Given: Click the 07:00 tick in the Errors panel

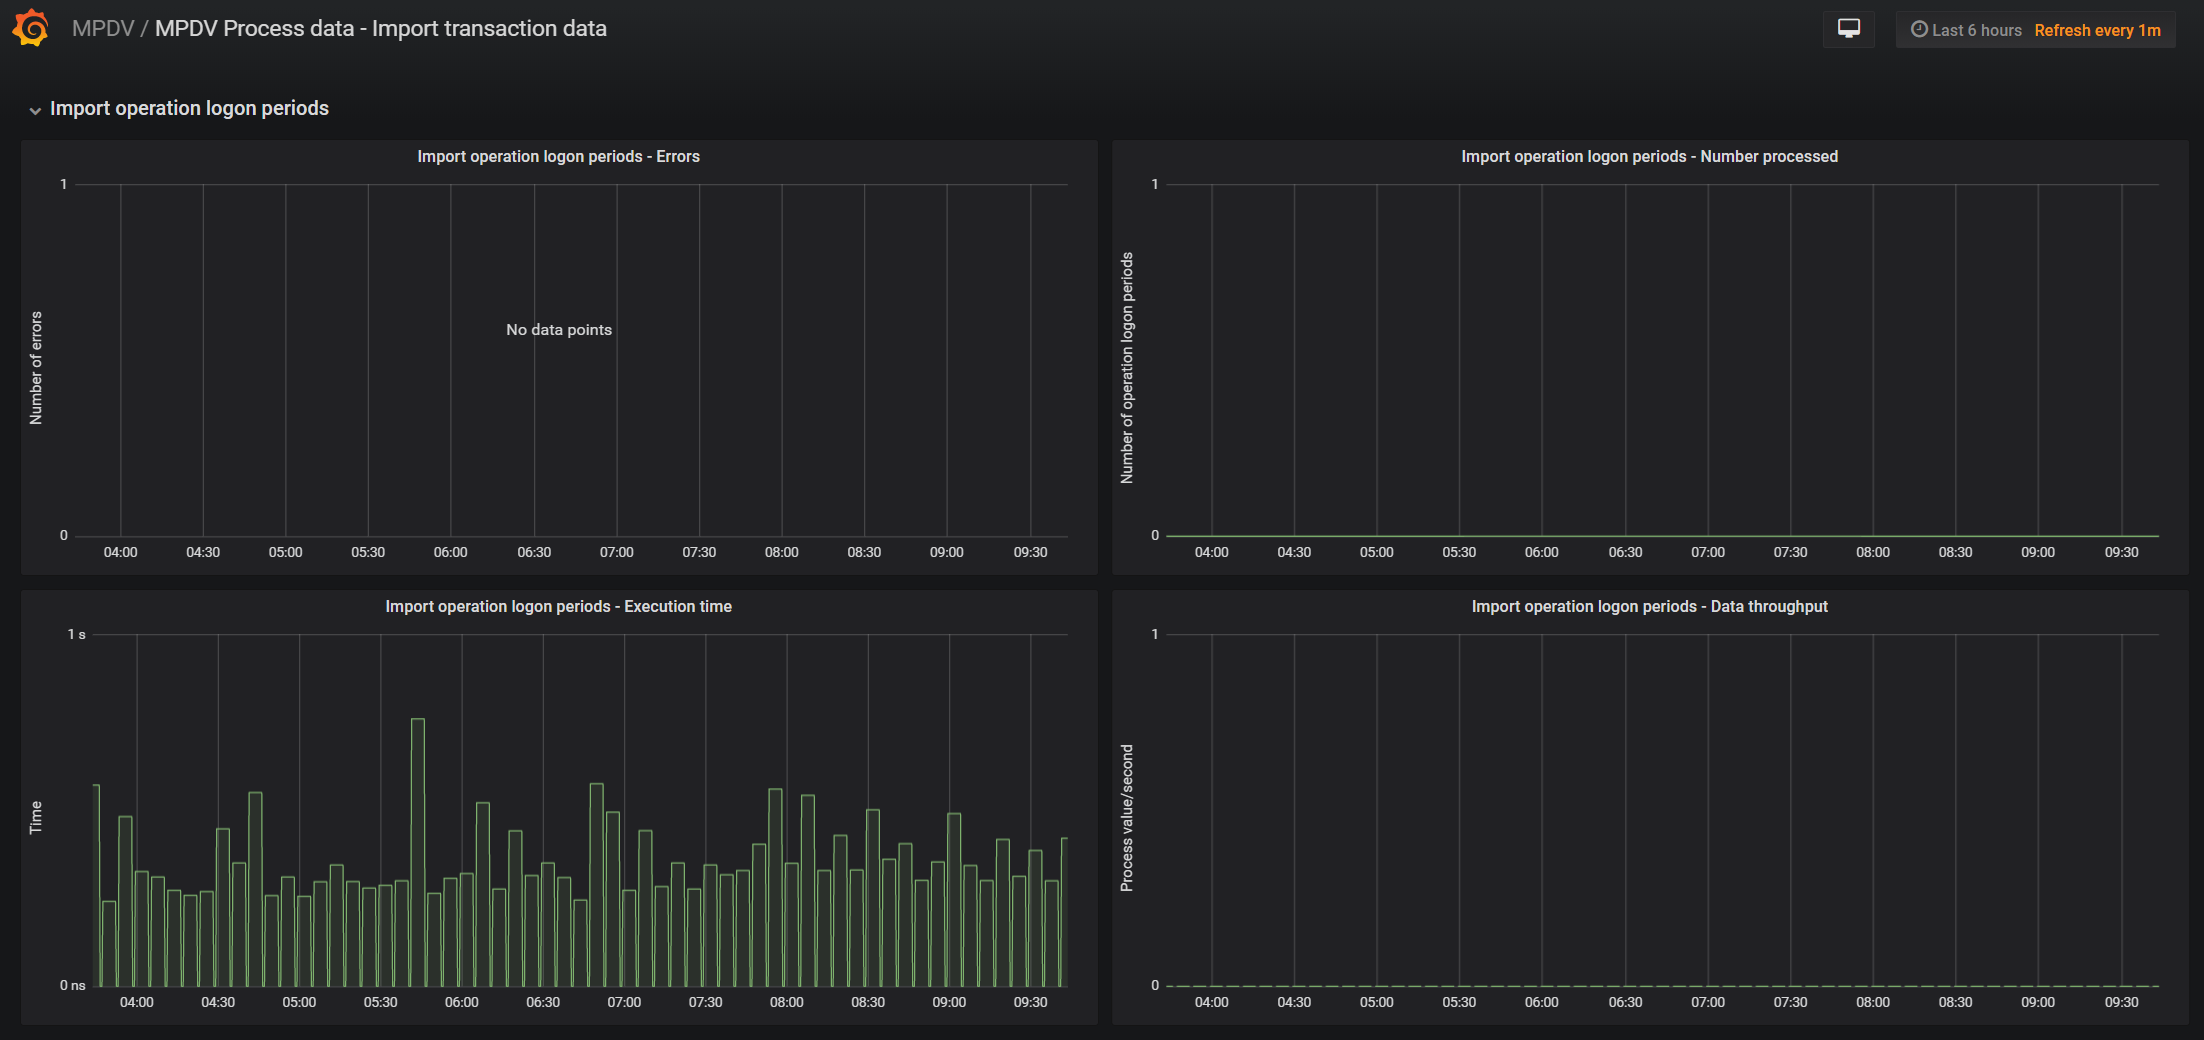Looking at the screenshot, I should [617, 552].
